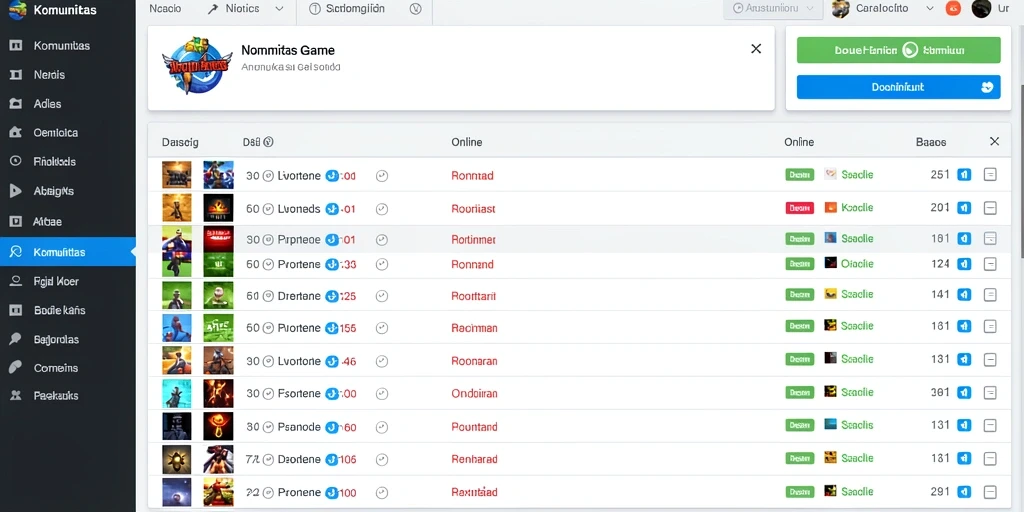This screenshot has height=512, width=1024.
Task: Click the red badge in Roorilast row
Action: pyautogui.click(x=799, y=208)
